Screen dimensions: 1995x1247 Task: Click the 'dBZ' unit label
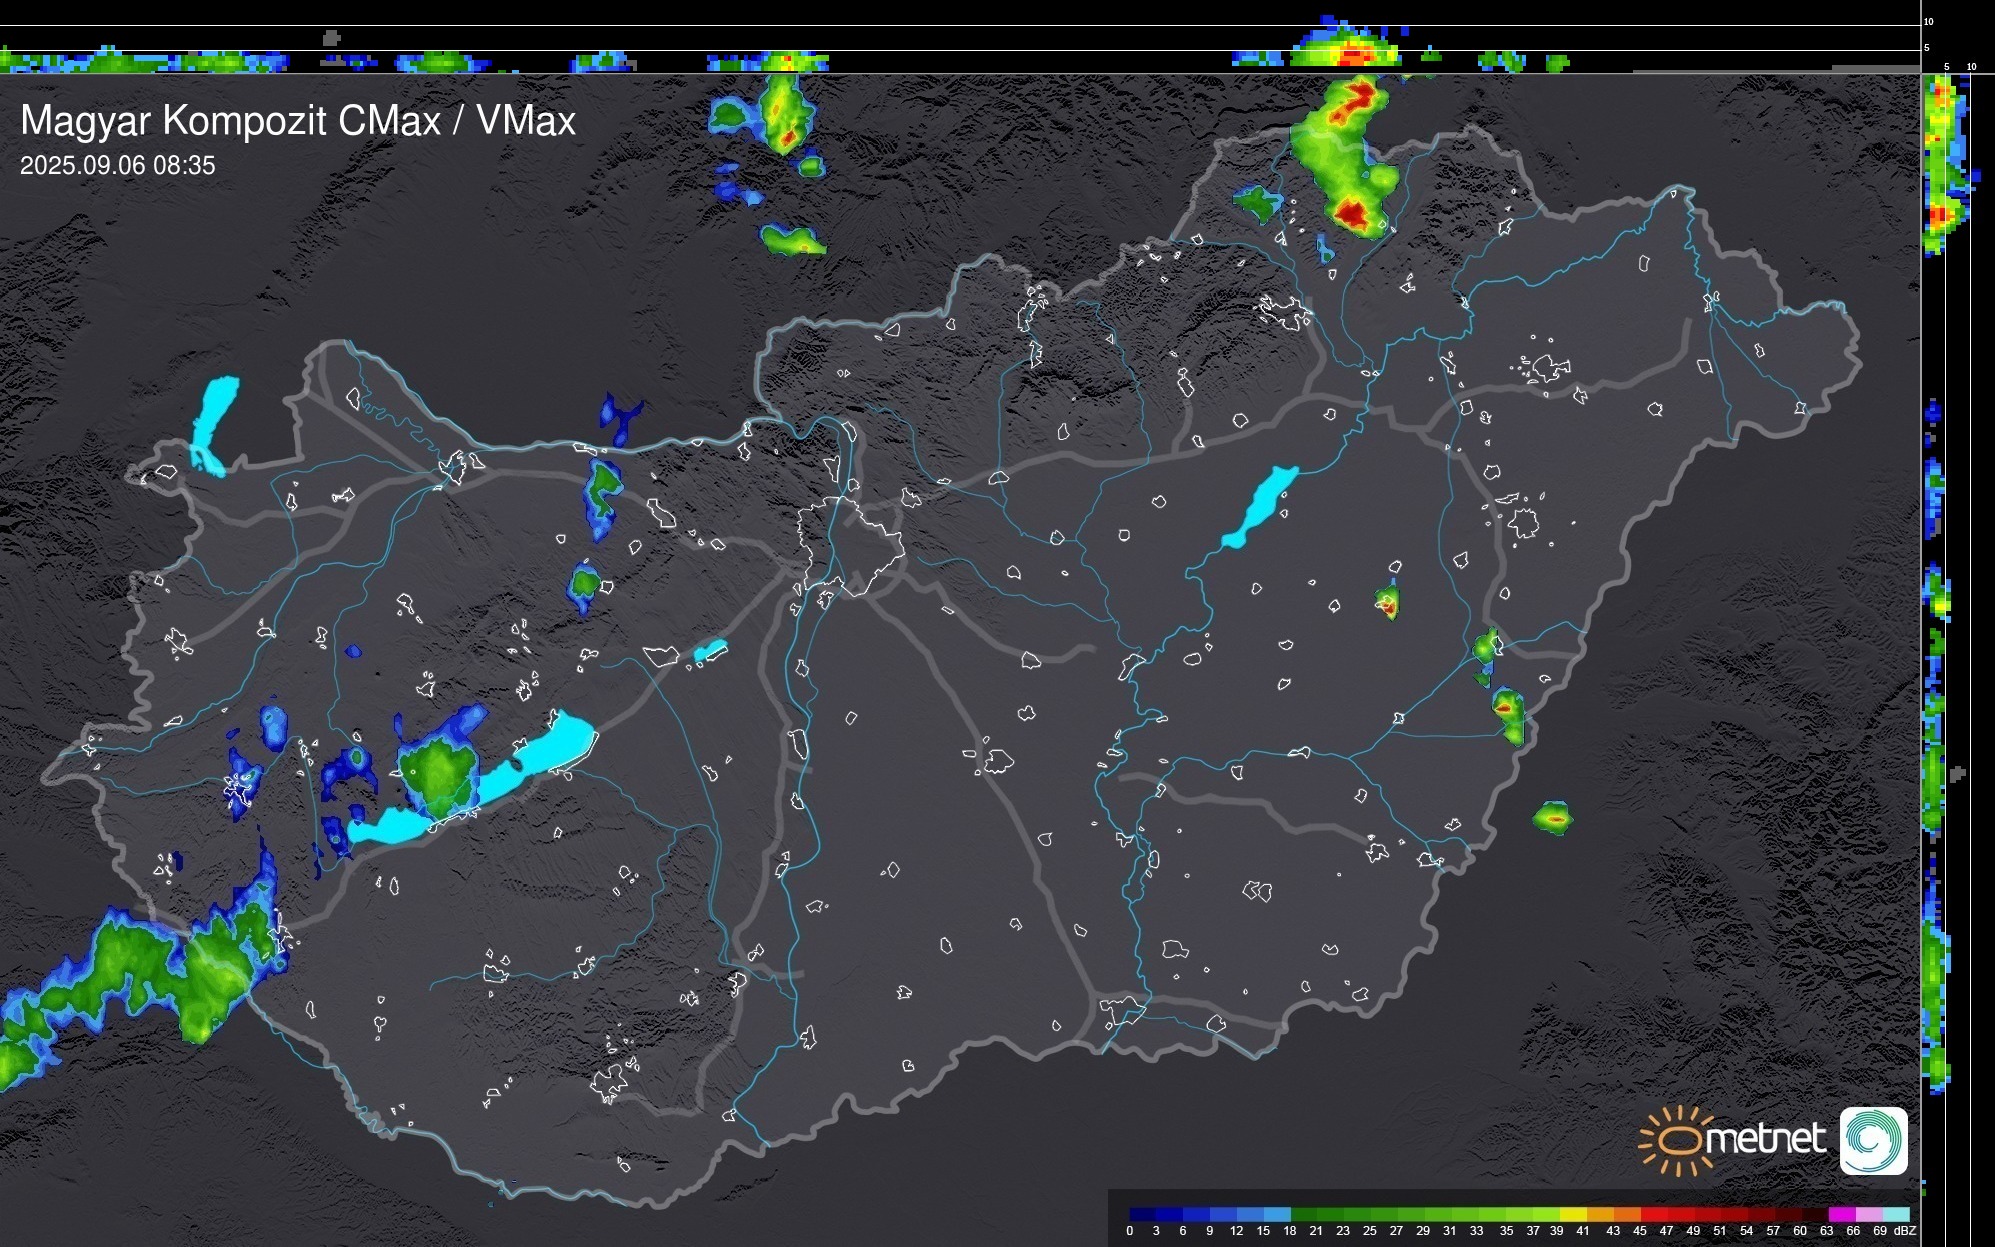(1903, 1231)
